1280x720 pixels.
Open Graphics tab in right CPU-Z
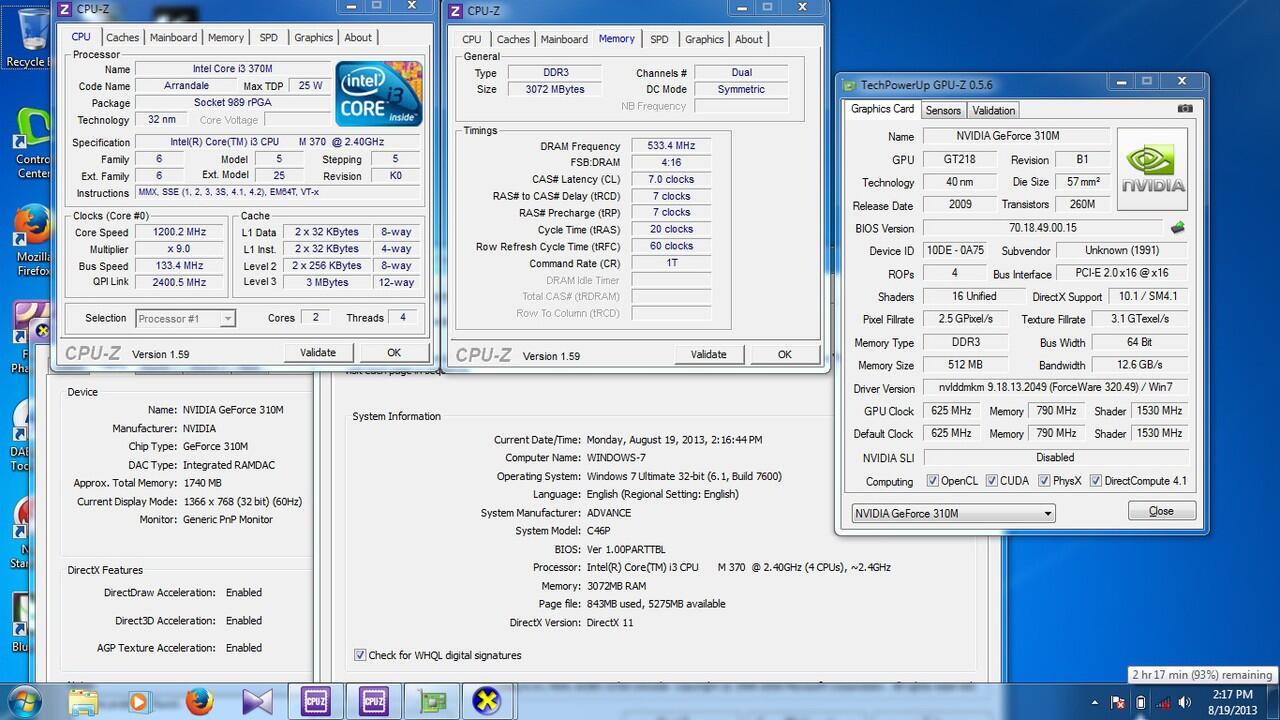point(704,40)
